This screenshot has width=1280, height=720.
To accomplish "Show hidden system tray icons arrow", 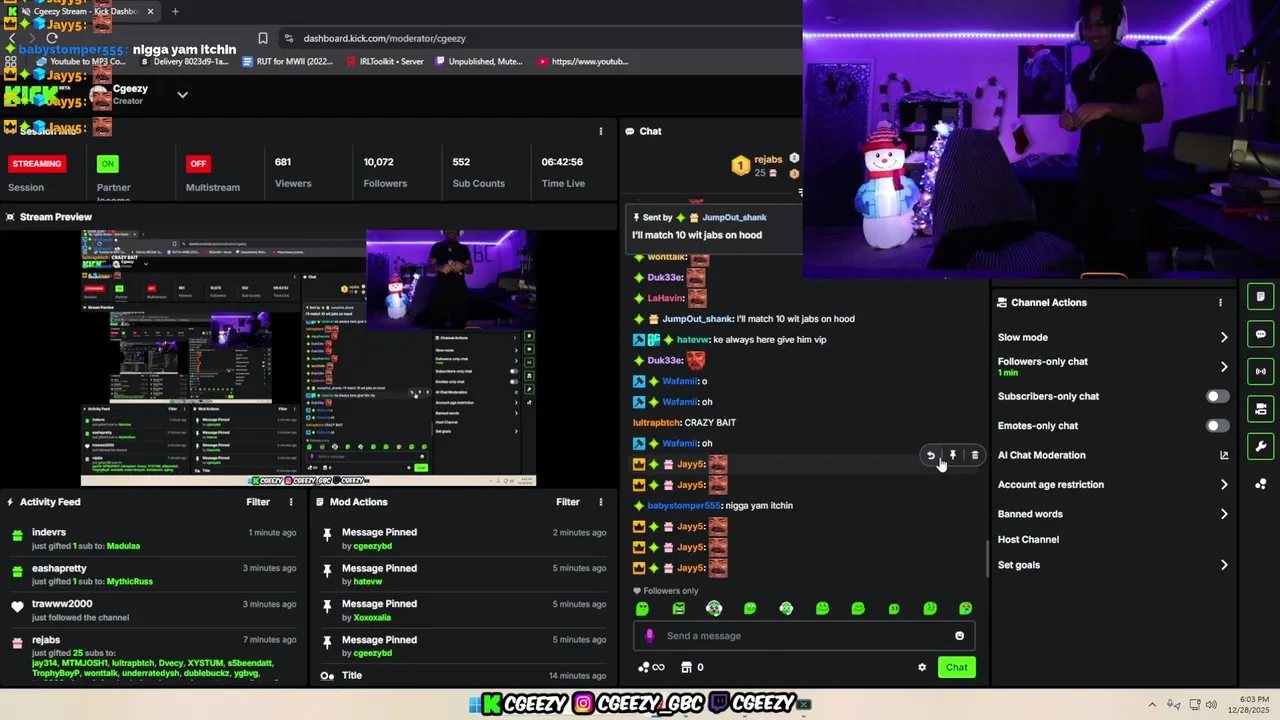I will tap(1151, 704).
